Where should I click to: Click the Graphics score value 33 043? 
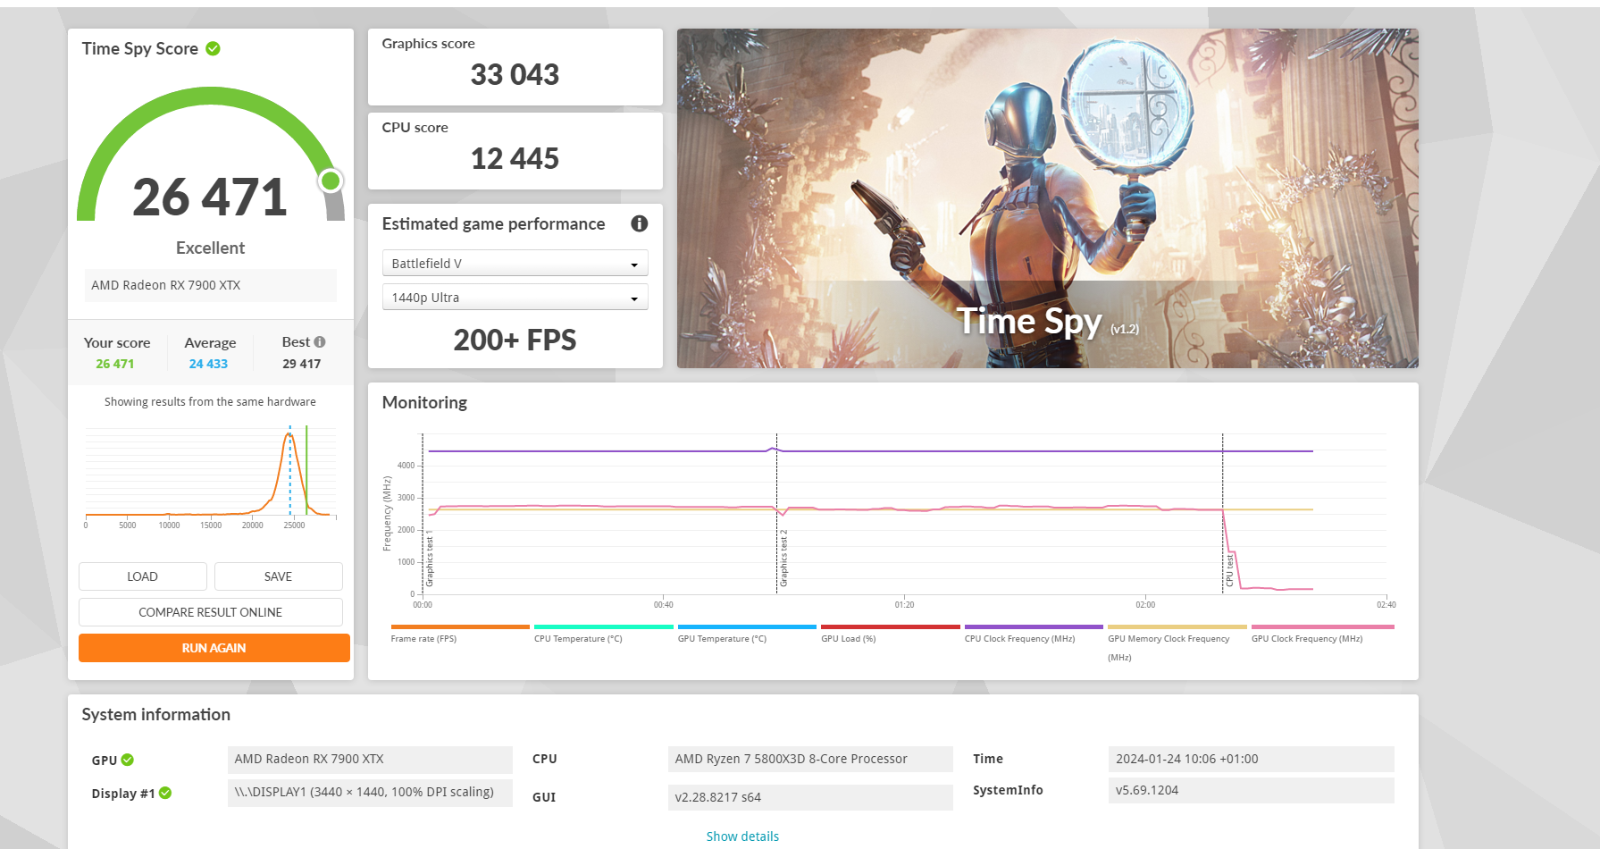pos(515,75)
